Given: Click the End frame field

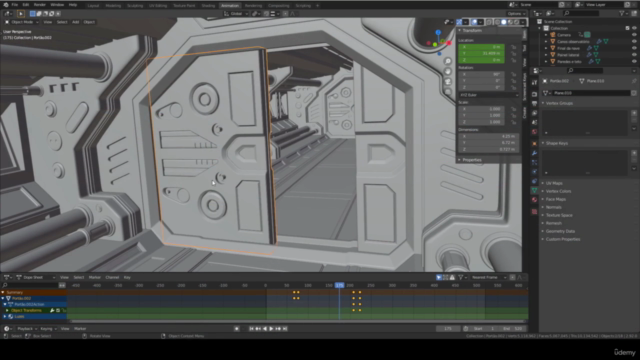Looking at the screenshot, I should (x=513, y=329).
